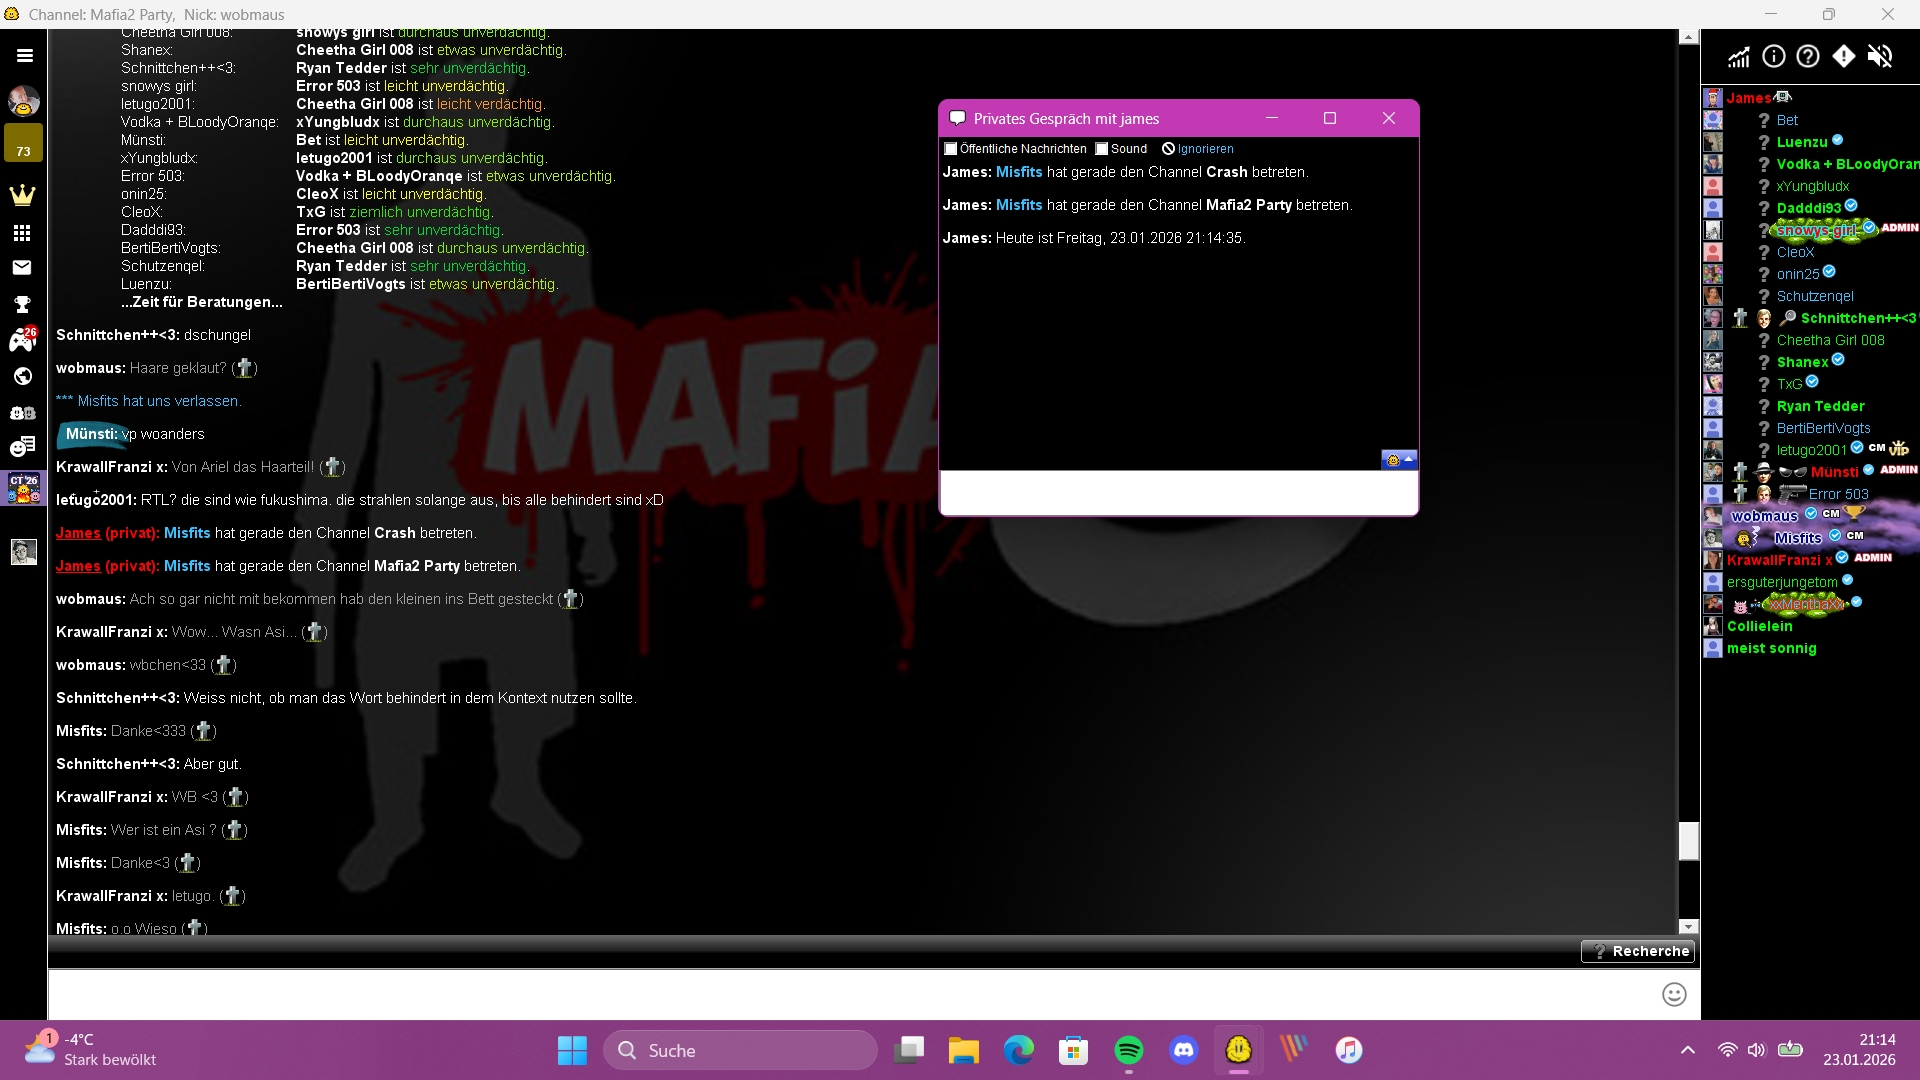Open Spotify from the taskbar
The image size is (1920, 1080).
tap(1129, 1050)
